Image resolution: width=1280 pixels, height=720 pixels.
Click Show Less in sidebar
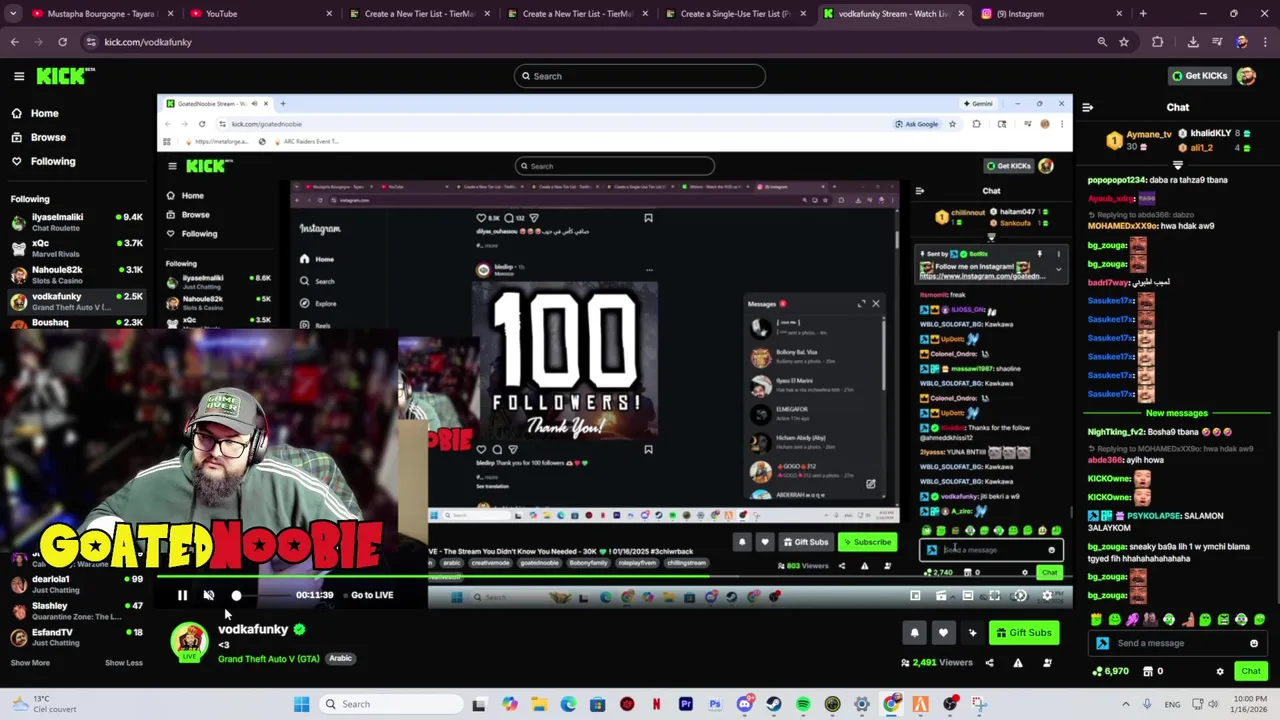coord(124,662)
